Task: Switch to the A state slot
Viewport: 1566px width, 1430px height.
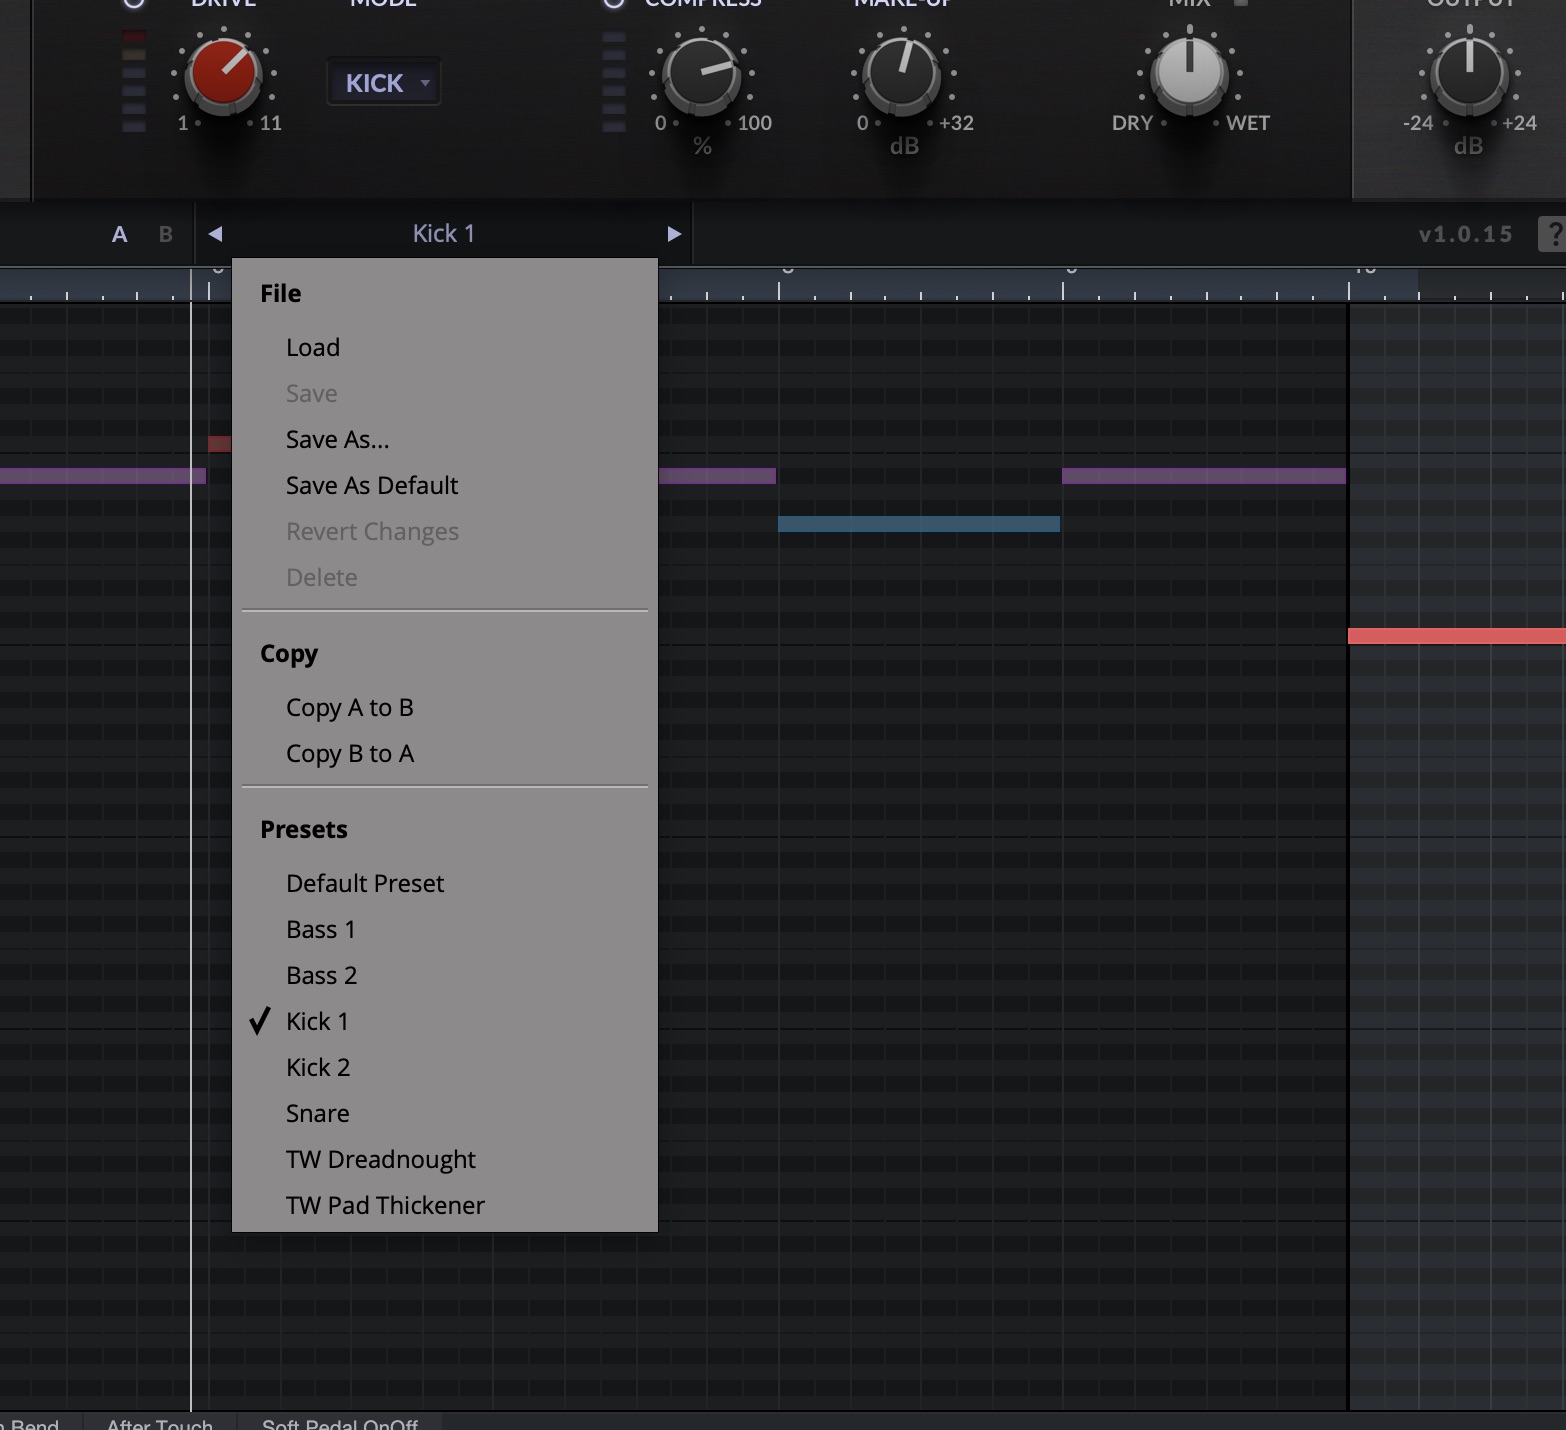Action: [119, 234]
